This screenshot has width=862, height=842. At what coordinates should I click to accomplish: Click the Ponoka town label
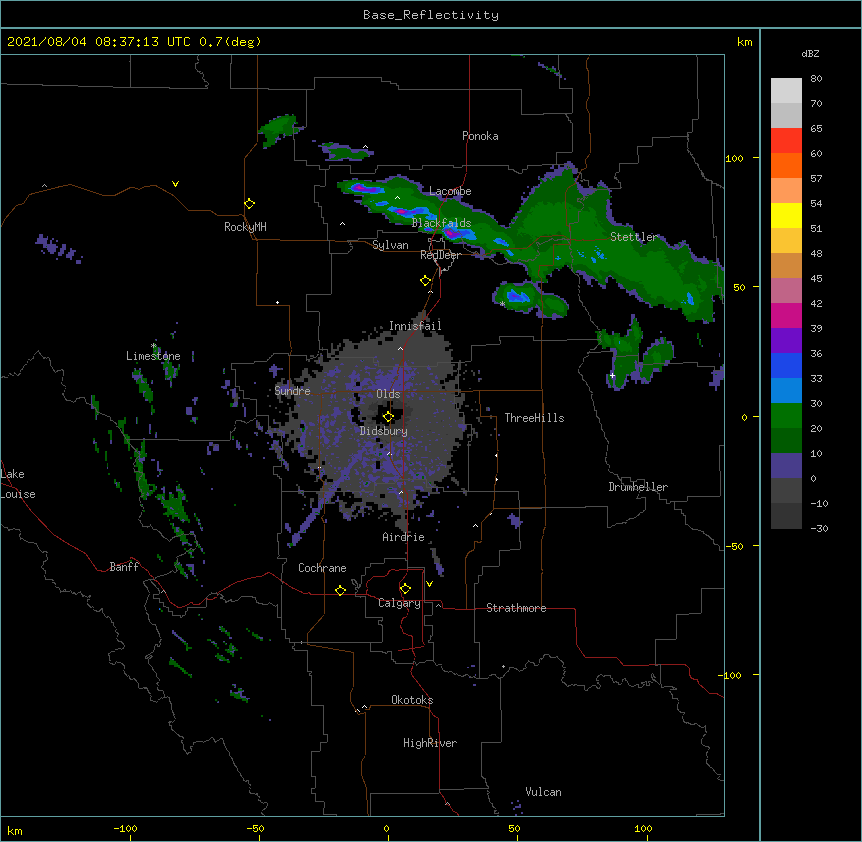coord(480,136)
